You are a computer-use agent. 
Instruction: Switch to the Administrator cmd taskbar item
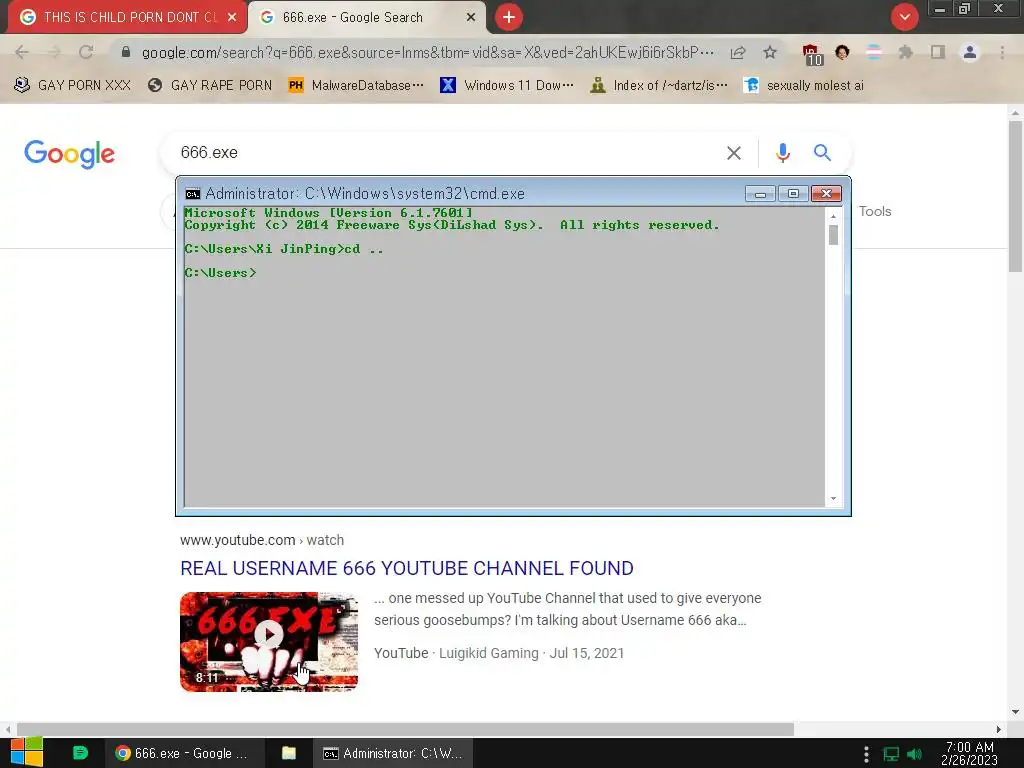[x=393, y=753]
